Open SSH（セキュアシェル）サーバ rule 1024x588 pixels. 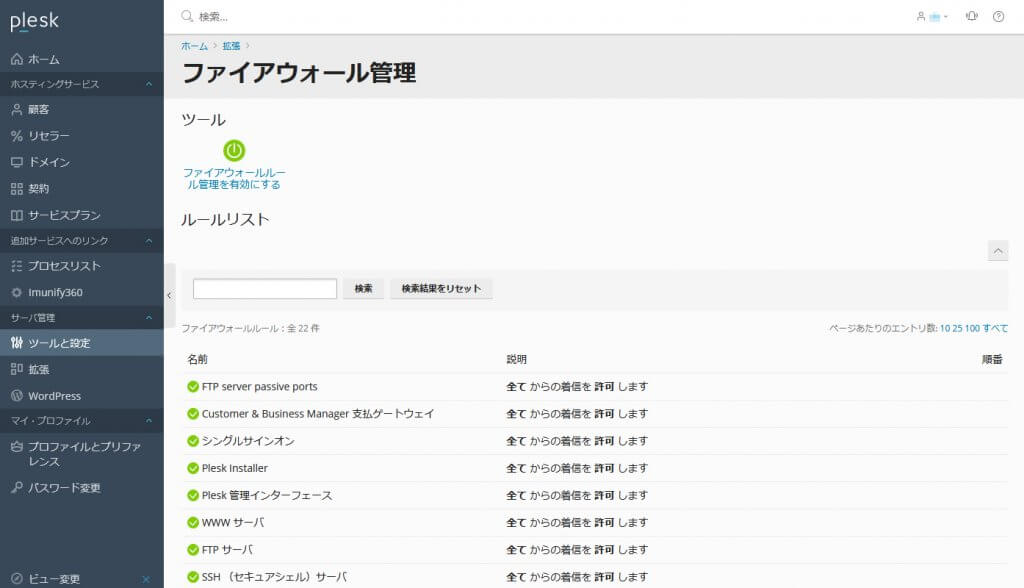tap(274, 577)
